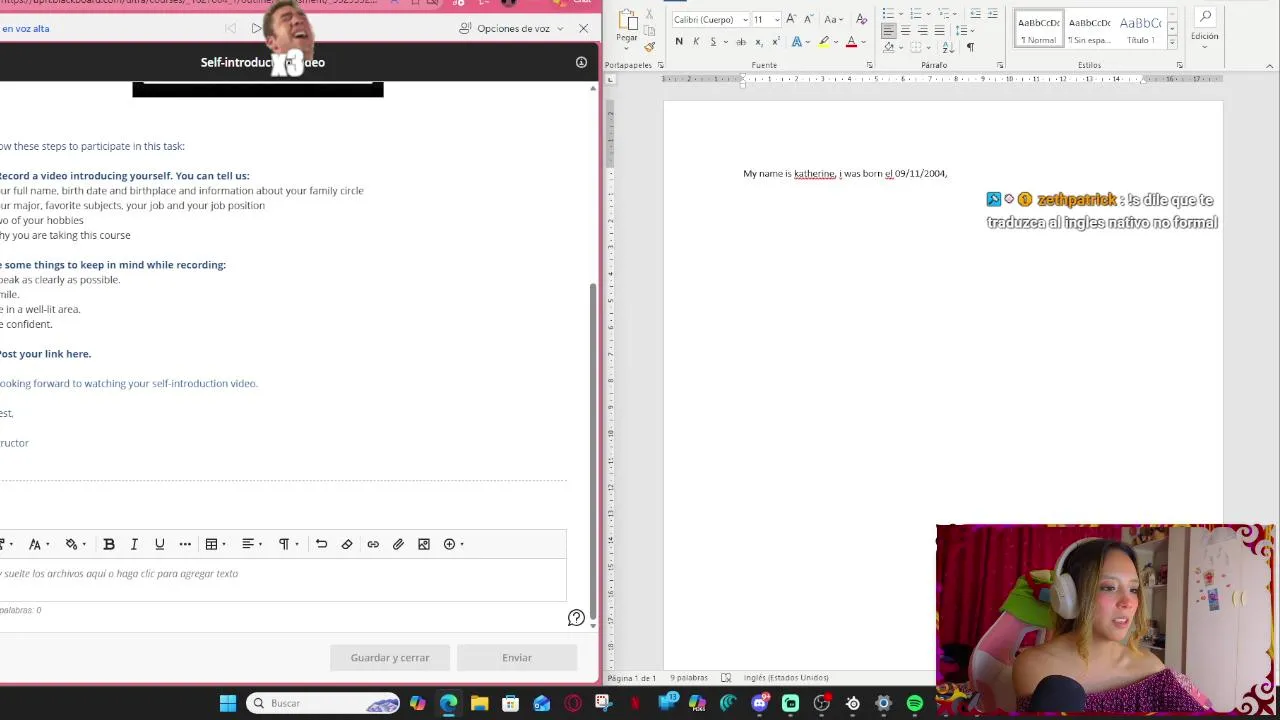Click the Enviar button
The image size is (1280, 720).
point(517,658)
